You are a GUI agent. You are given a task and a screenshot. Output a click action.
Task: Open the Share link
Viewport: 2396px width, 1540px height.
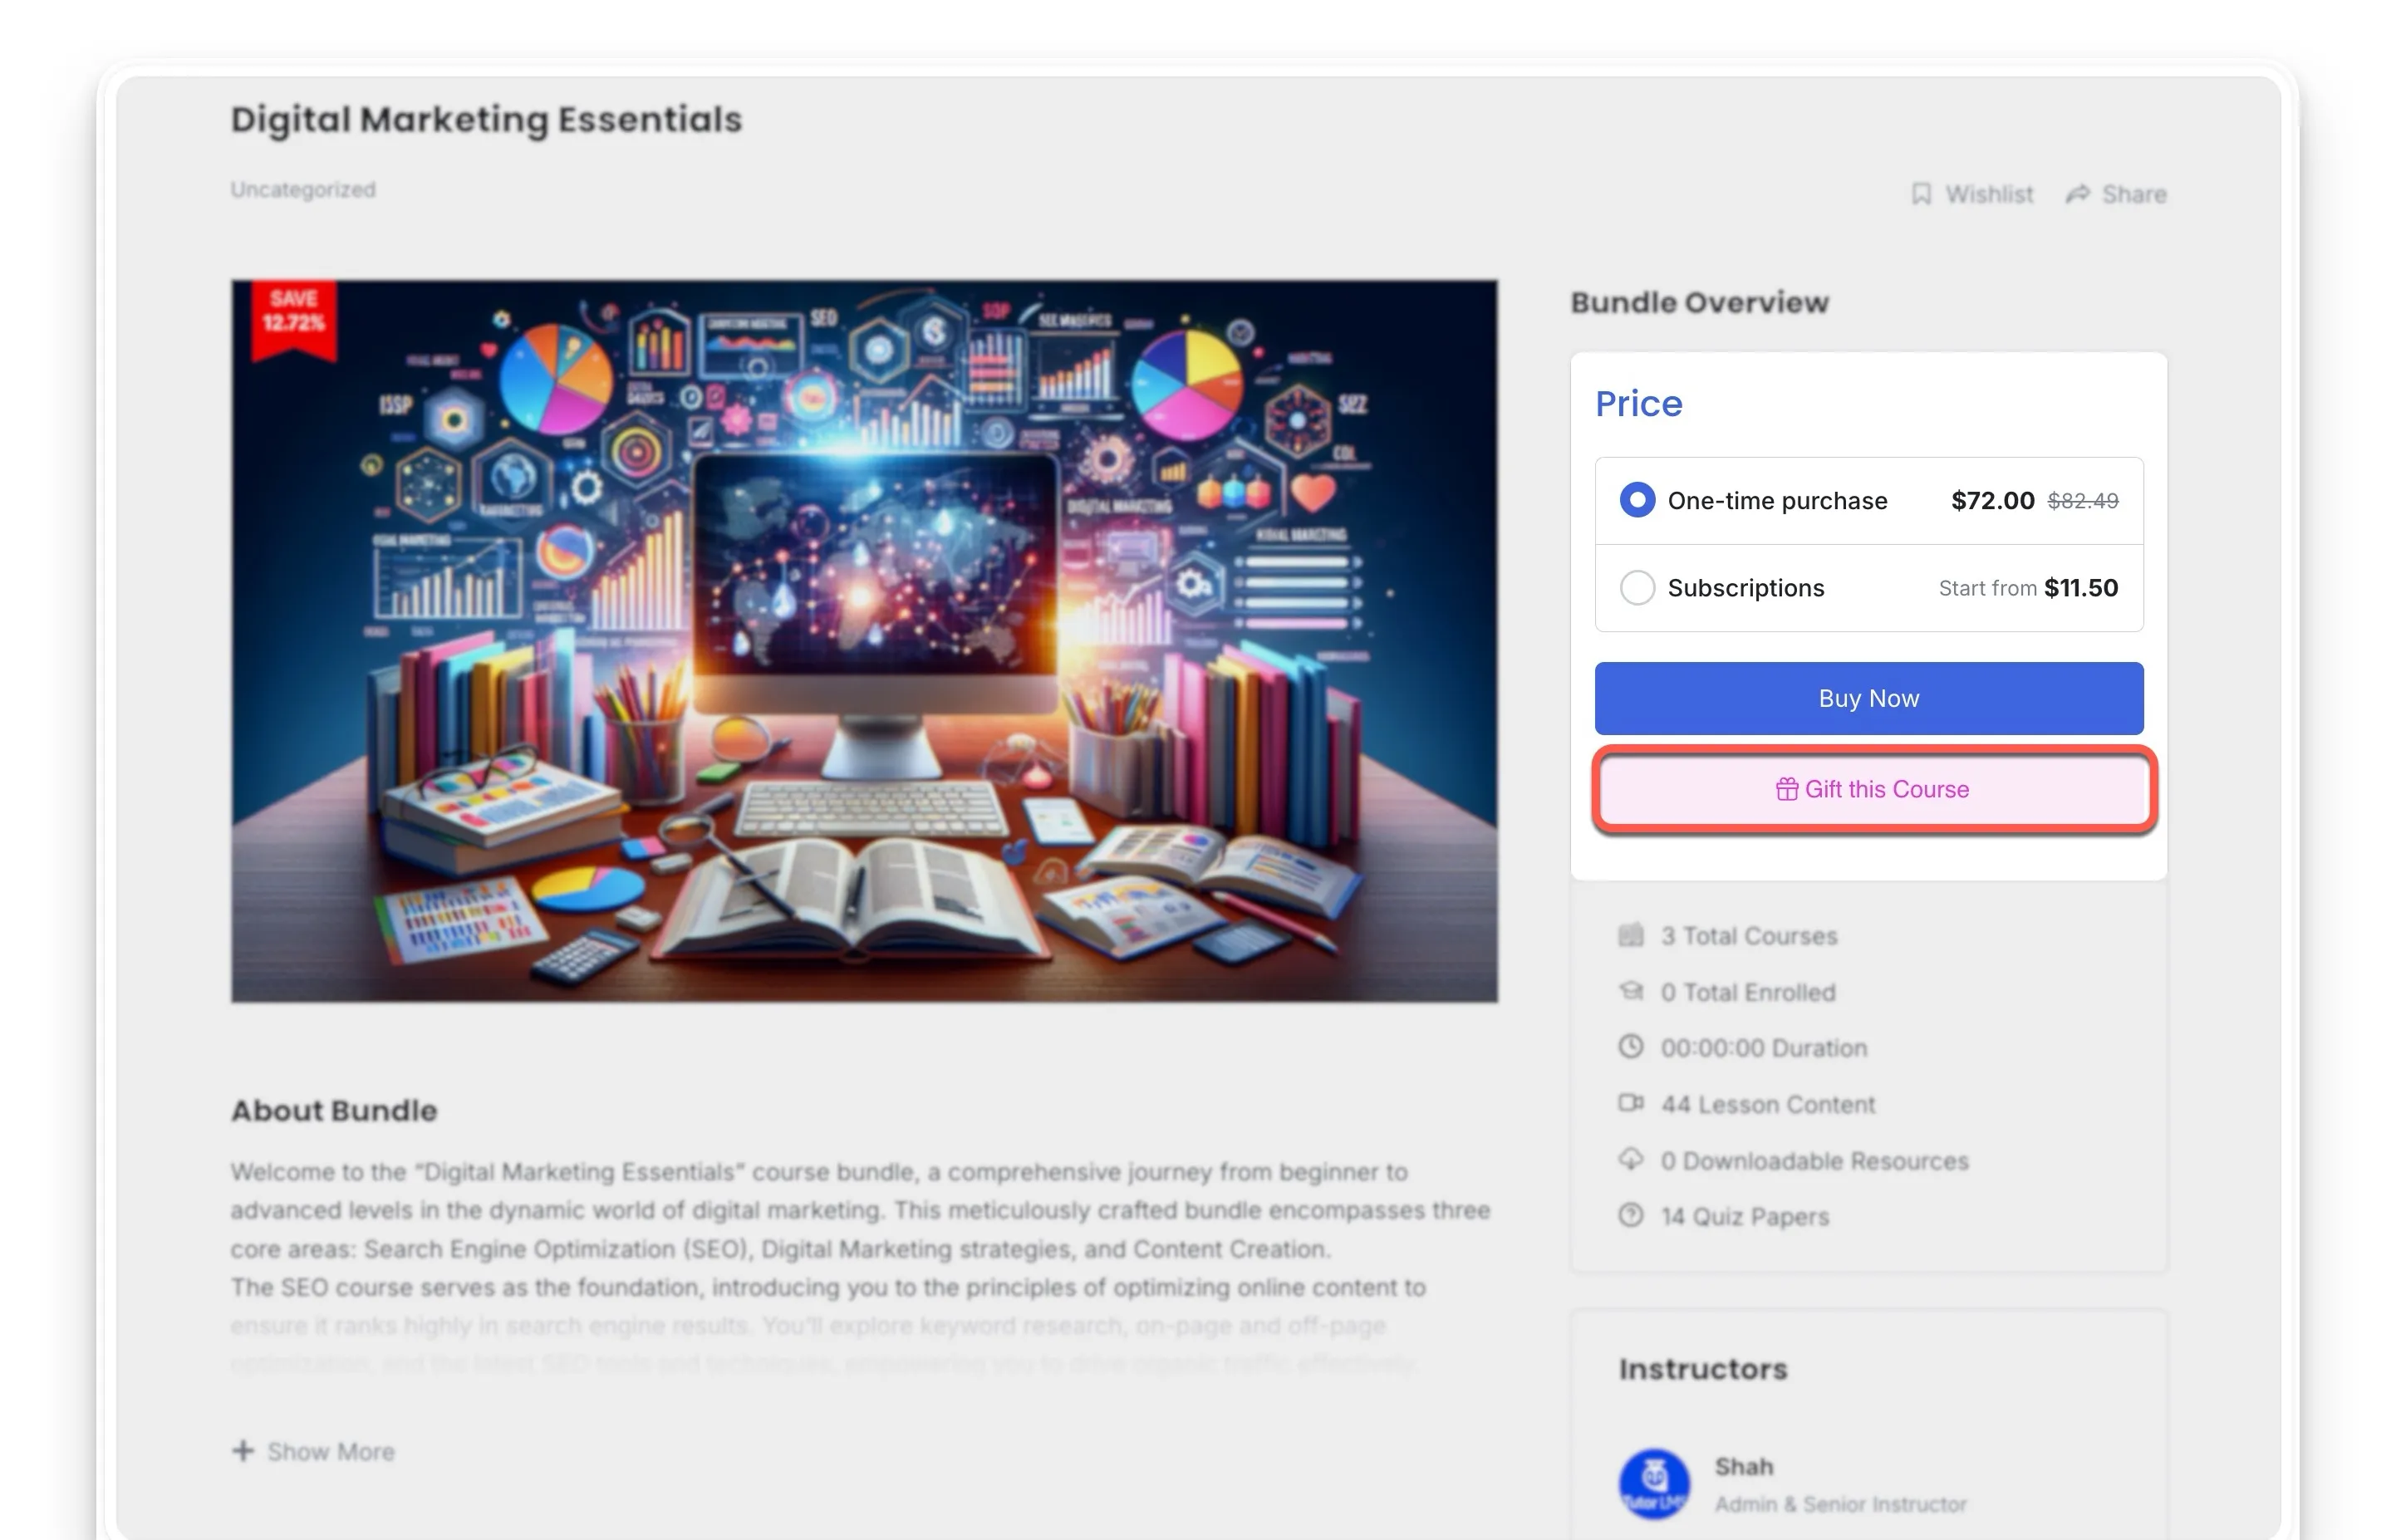point(2116,194)
